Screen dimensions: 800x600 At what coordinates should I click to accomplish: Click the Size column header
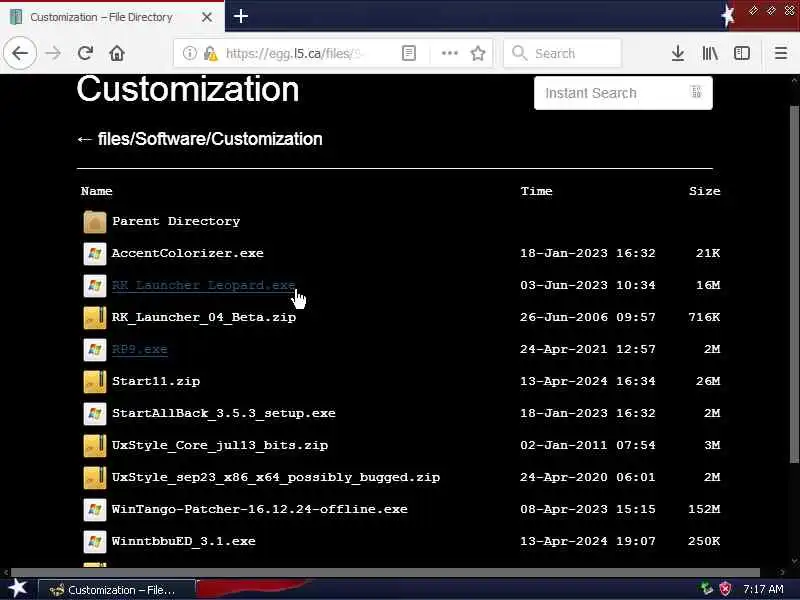pos(705,191)
